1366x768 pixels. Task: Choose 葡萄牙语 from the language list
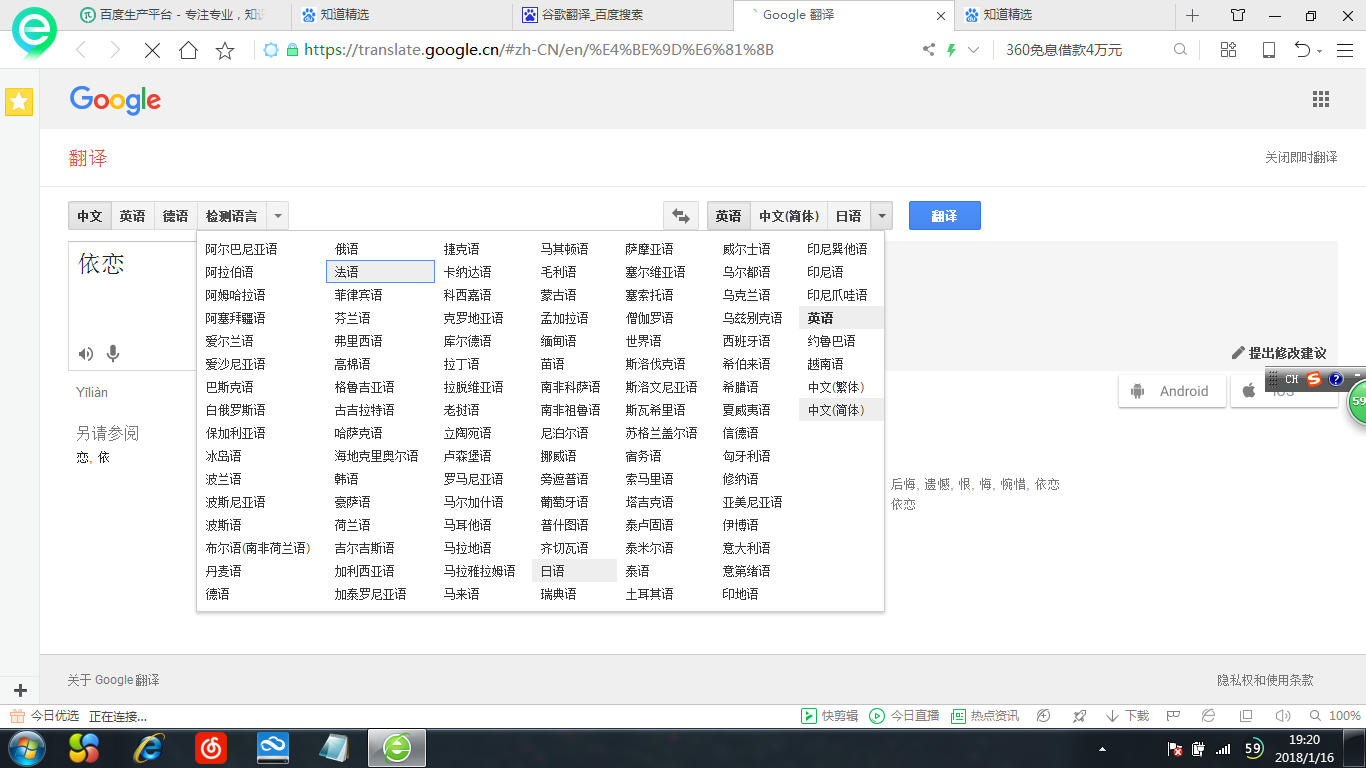[565, 502]
